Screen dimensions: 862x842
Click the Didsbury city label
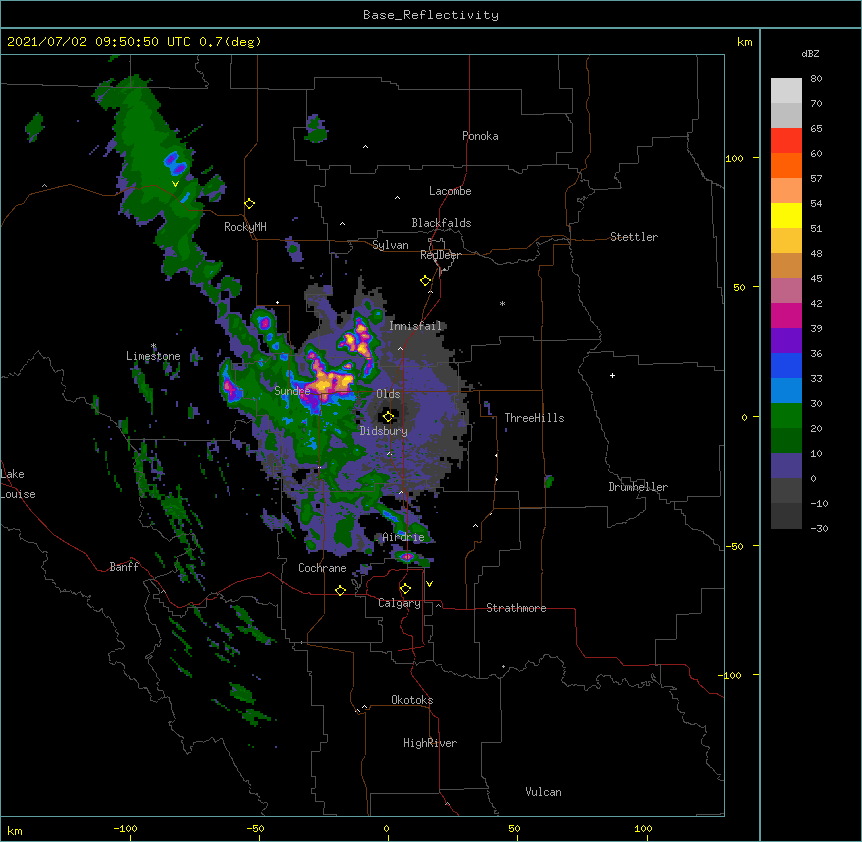click(384, 431)
